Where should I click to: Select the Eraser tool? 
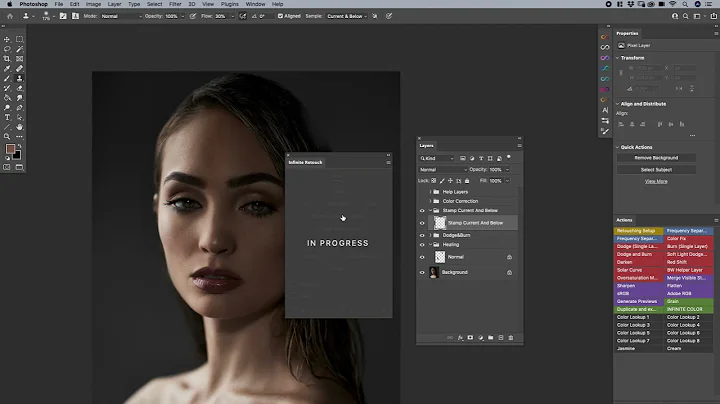pos(19,88)
